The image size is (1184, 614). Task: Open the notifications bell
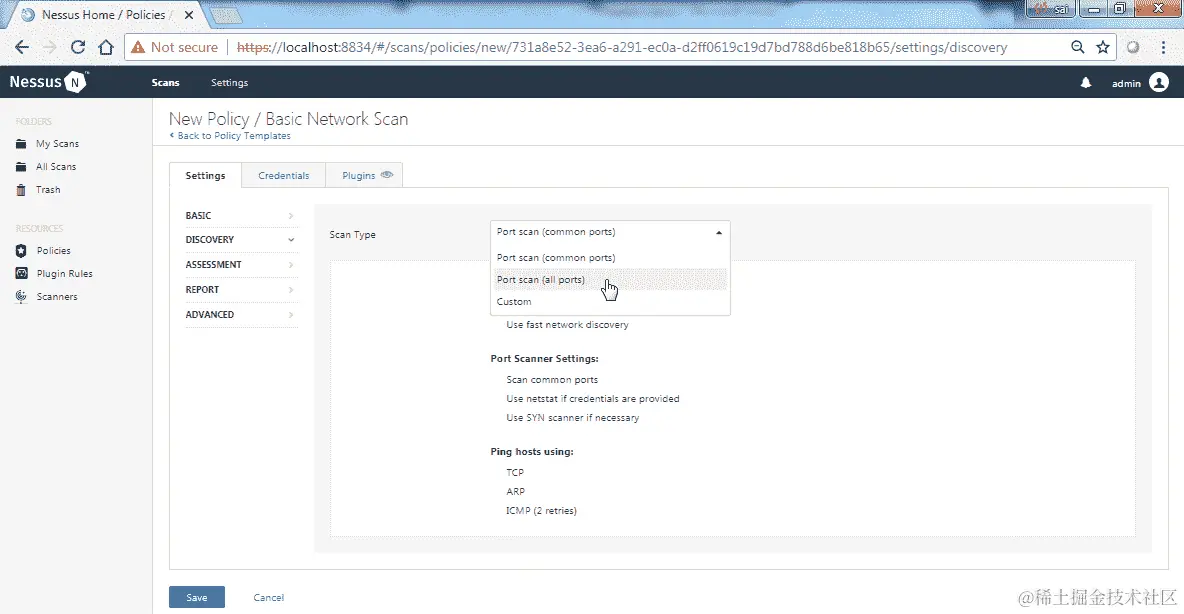click(x=1086, y=82)
